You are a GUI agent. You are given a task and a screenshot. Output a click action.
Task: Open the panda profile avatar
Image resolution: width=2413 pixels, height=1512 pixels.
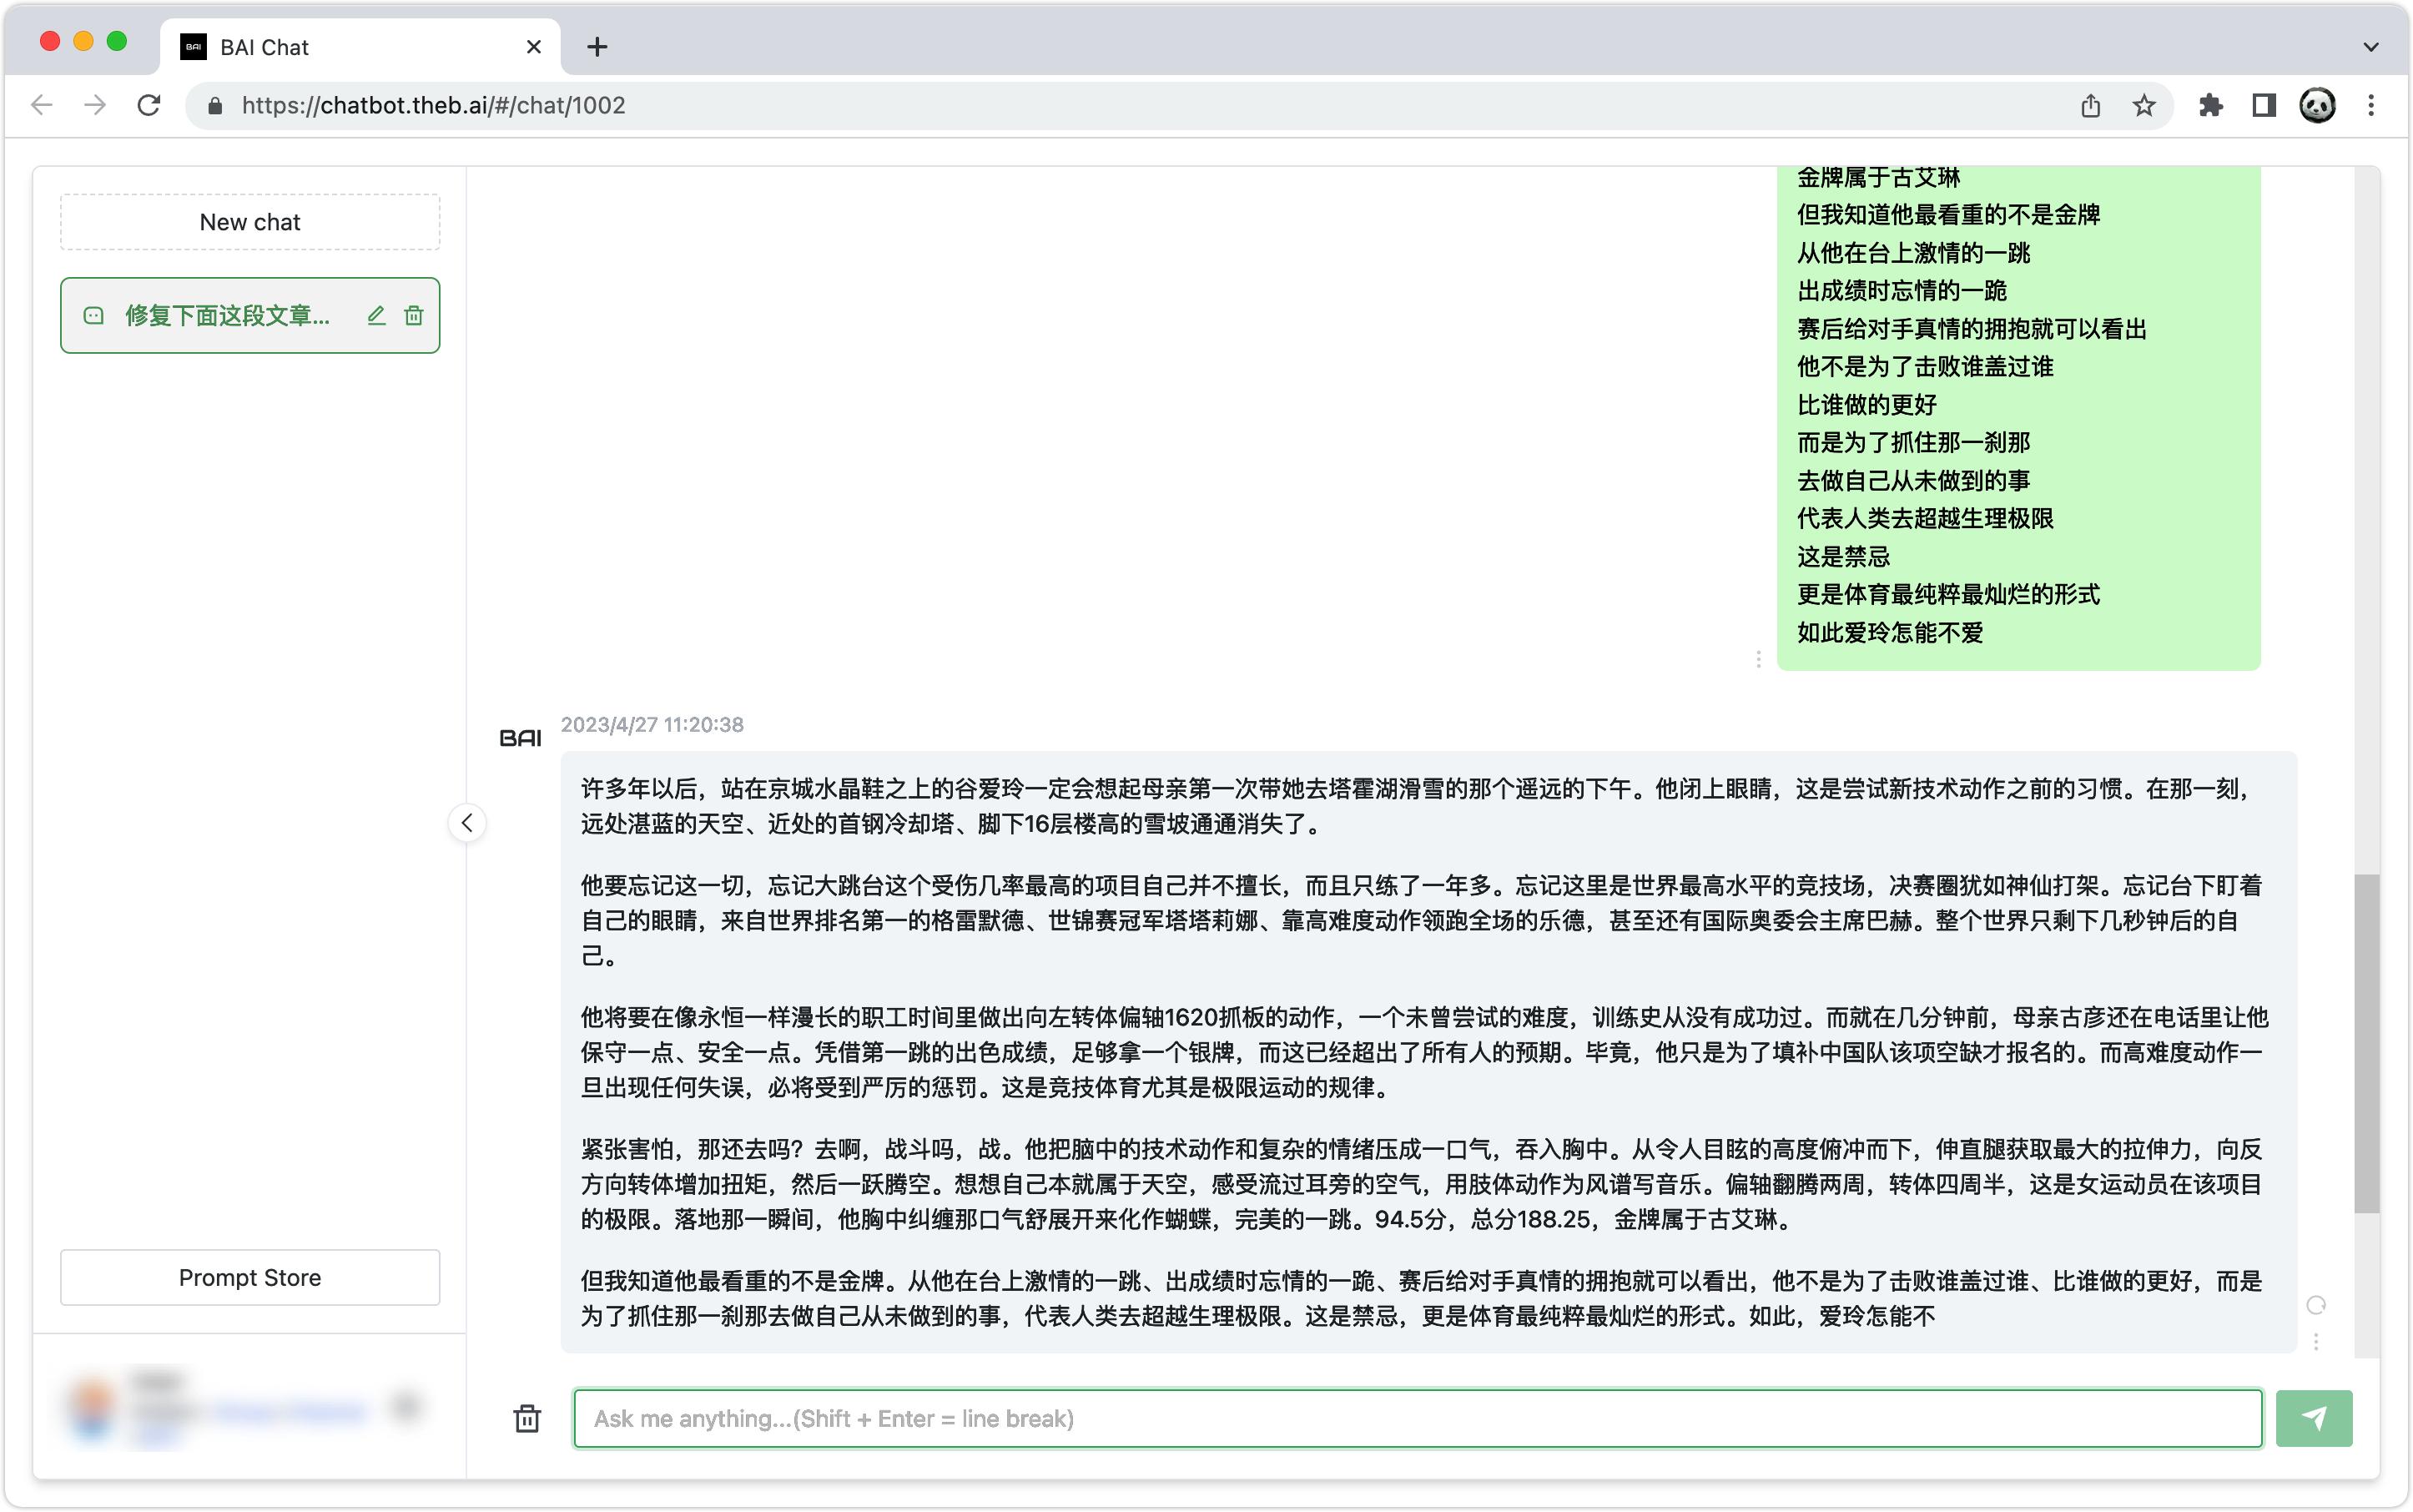tap(2317, 106)
